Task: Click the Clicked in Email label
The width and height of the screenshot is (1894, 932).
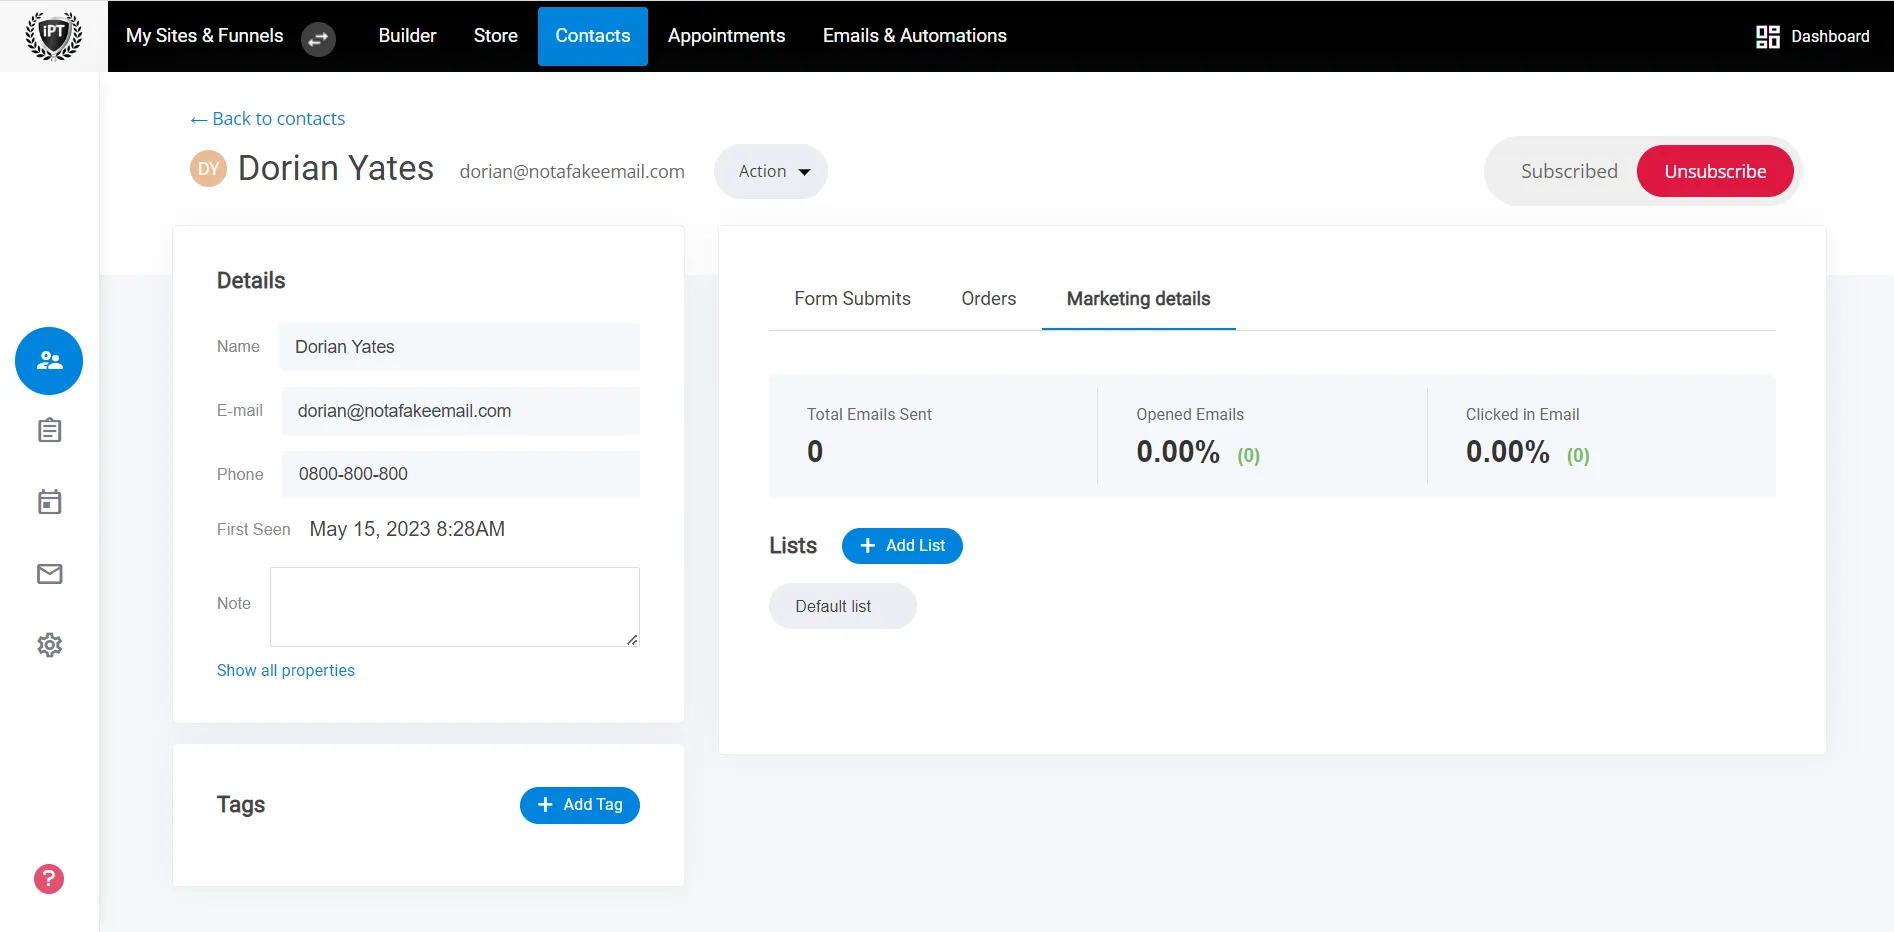Action: coord(1522,415)
